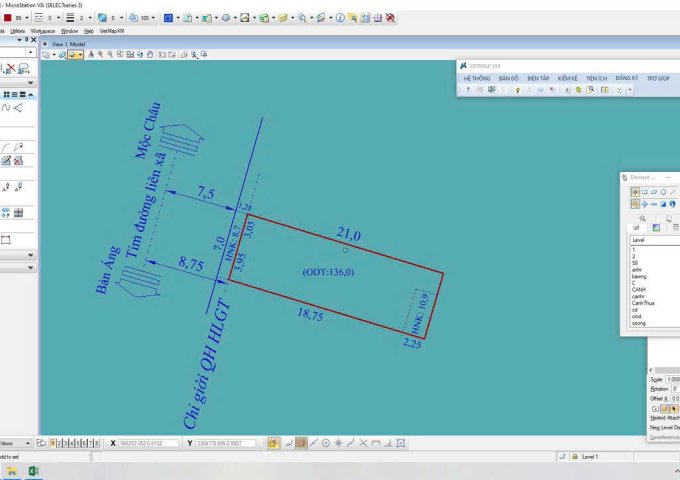The height and width of the screenshot is (480, 680).
Task: Select level CANH in the level list
Action: [x=638, y=290]
